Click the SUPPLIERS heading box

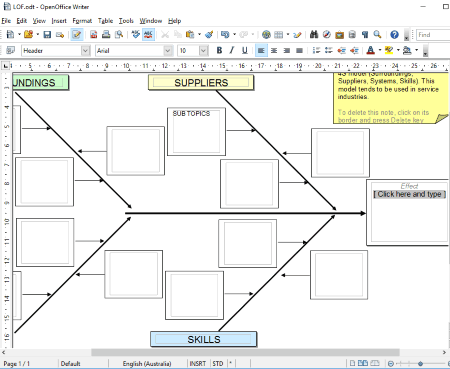(201, 83)
